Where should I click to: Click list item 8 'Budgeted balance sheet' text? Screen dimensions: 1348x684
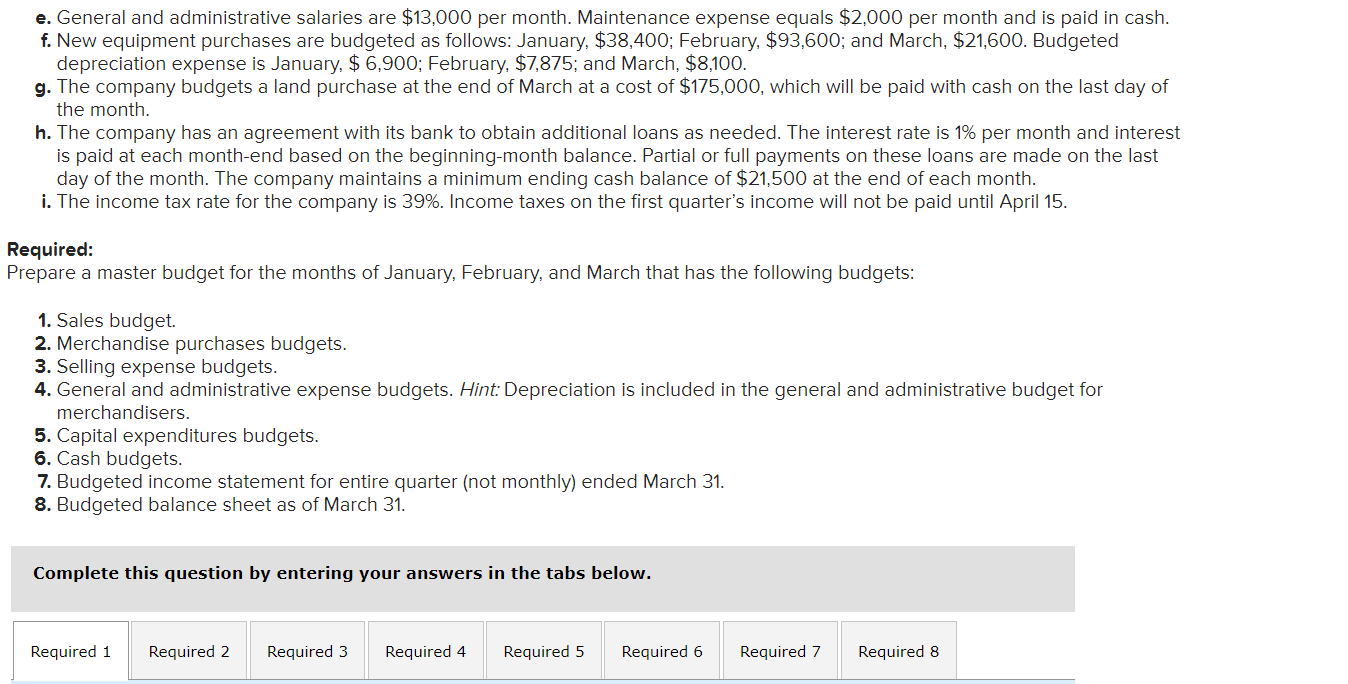[221, 505]
